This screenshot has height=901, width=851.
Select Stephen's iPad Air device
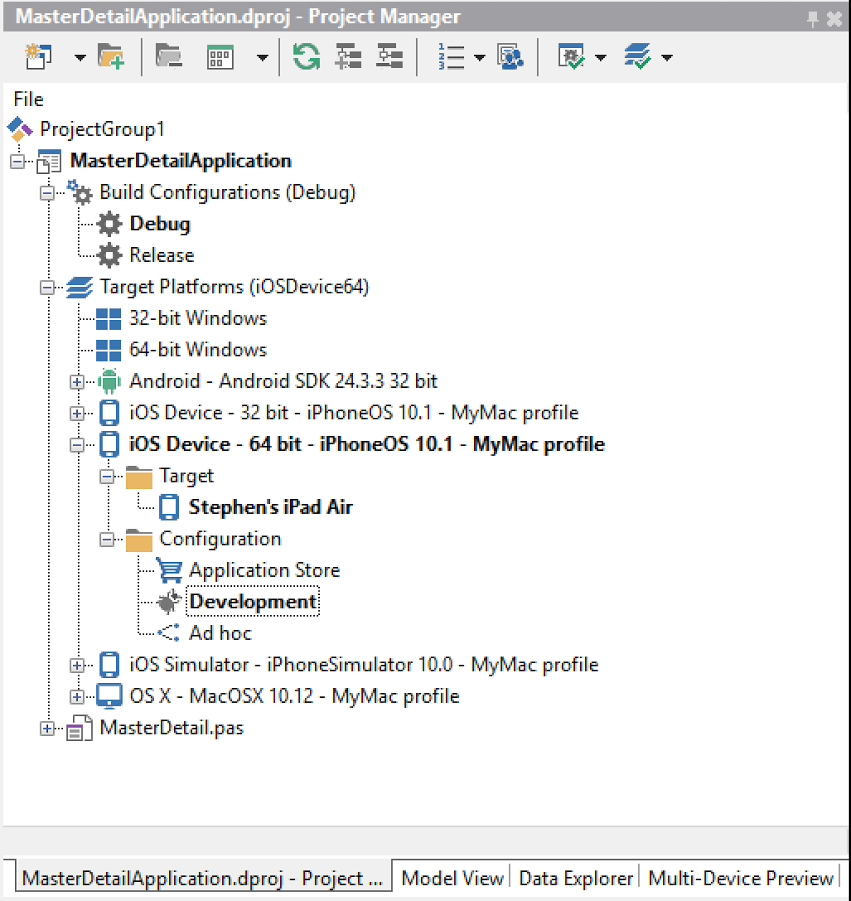pos(270,507)
